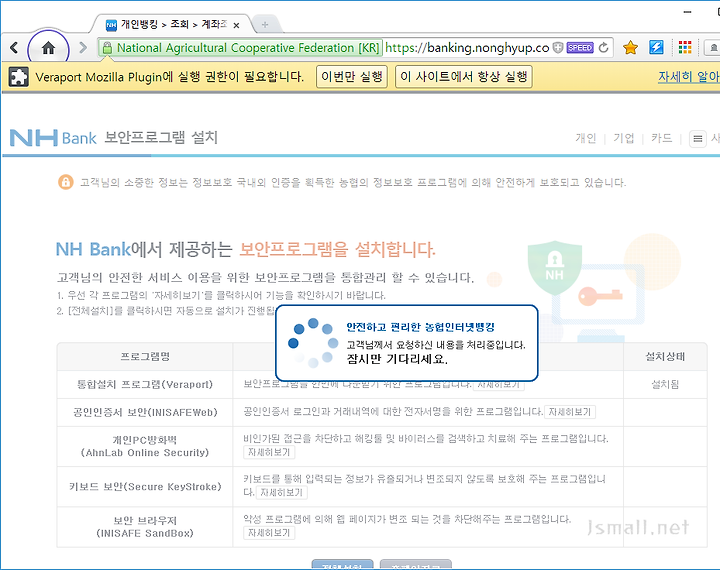Open the 개인 menu item
Viewport: 720px width, 570px height.
(585, 138)
